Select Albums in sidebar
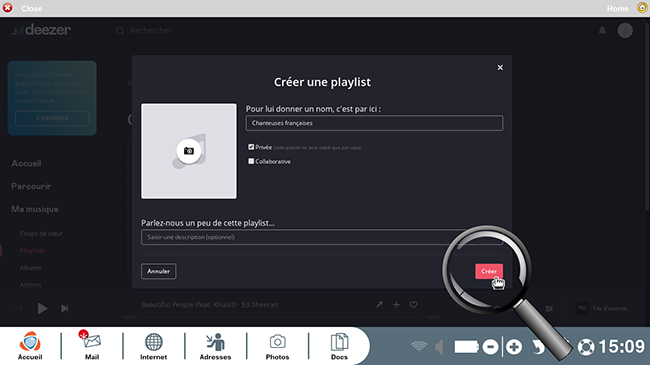 point(31,268)
